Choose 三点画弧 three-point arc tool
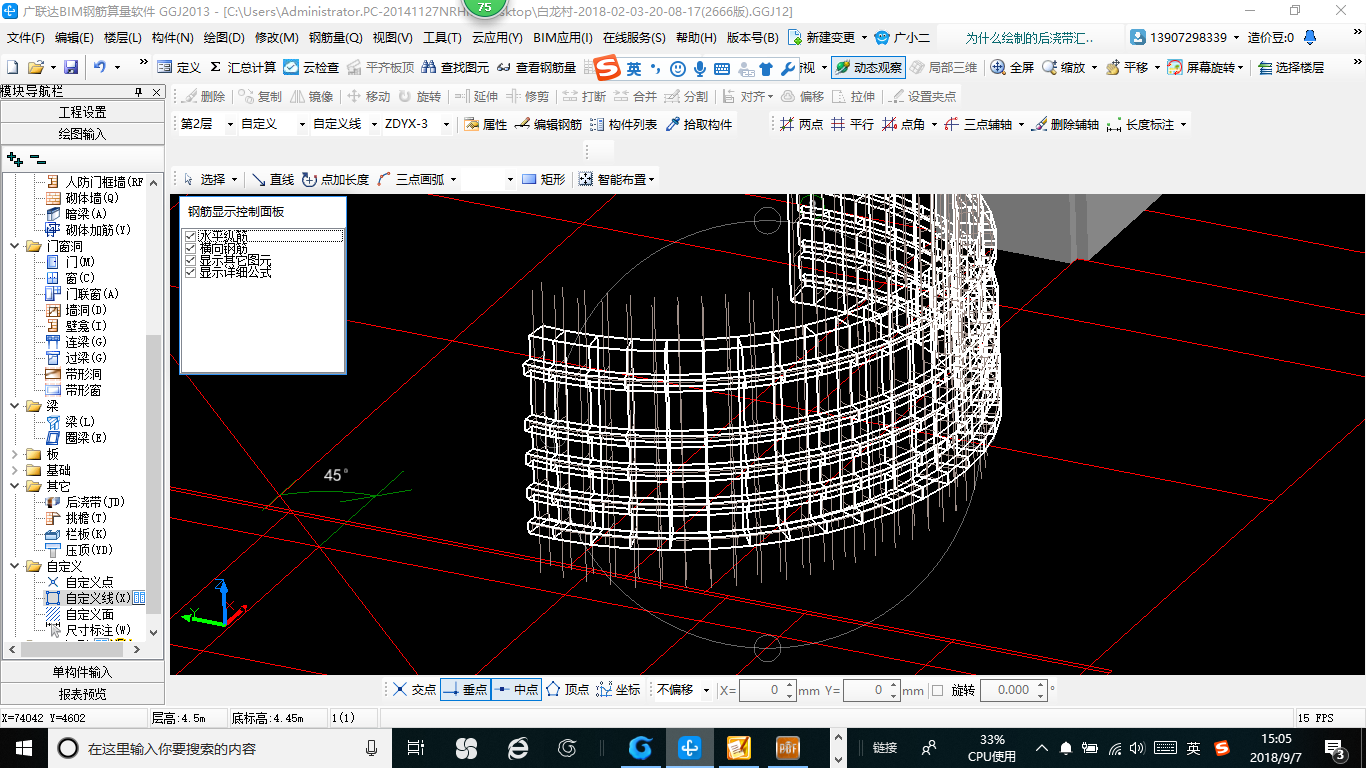 [x=411, y=179]
